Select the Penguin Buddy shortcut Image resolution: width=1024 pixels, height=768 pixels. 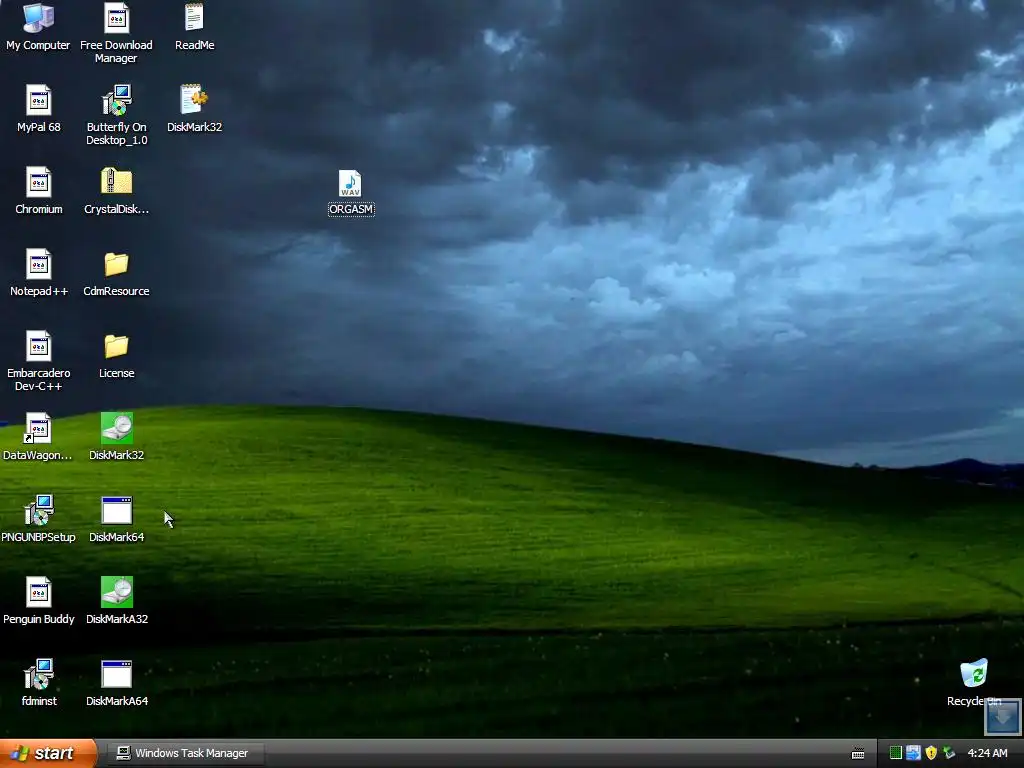39,601
